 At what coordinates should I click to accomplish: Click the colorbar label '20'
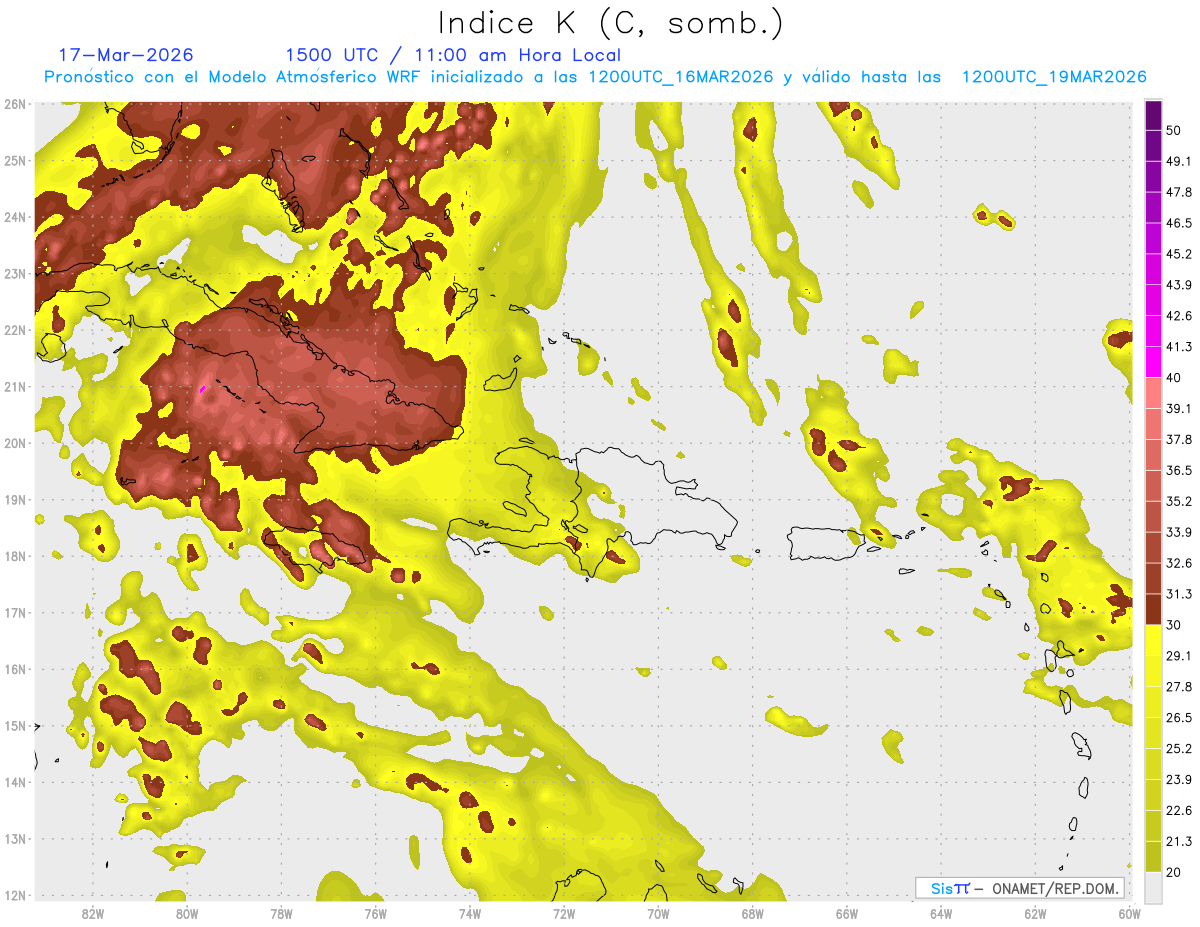coord(1174,872)
